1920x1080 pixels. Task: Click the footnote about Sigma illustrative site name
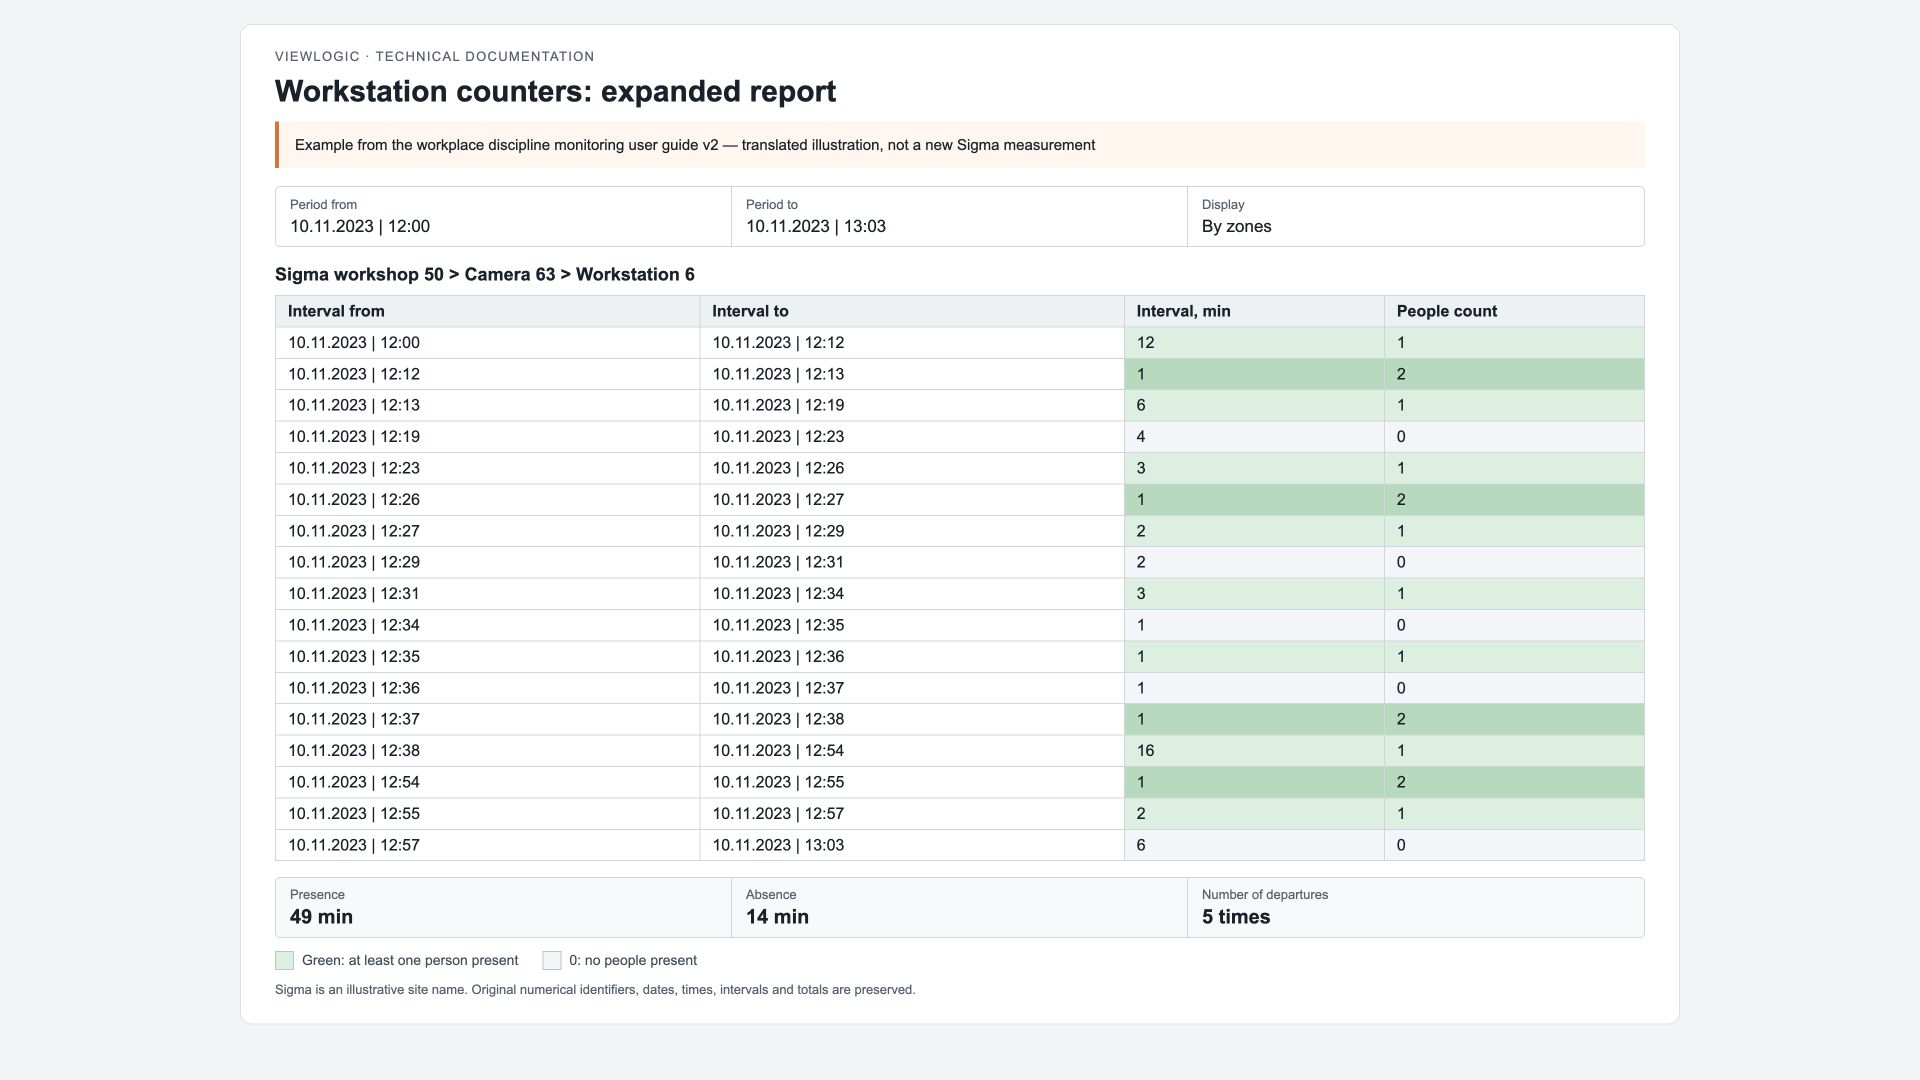595,990
